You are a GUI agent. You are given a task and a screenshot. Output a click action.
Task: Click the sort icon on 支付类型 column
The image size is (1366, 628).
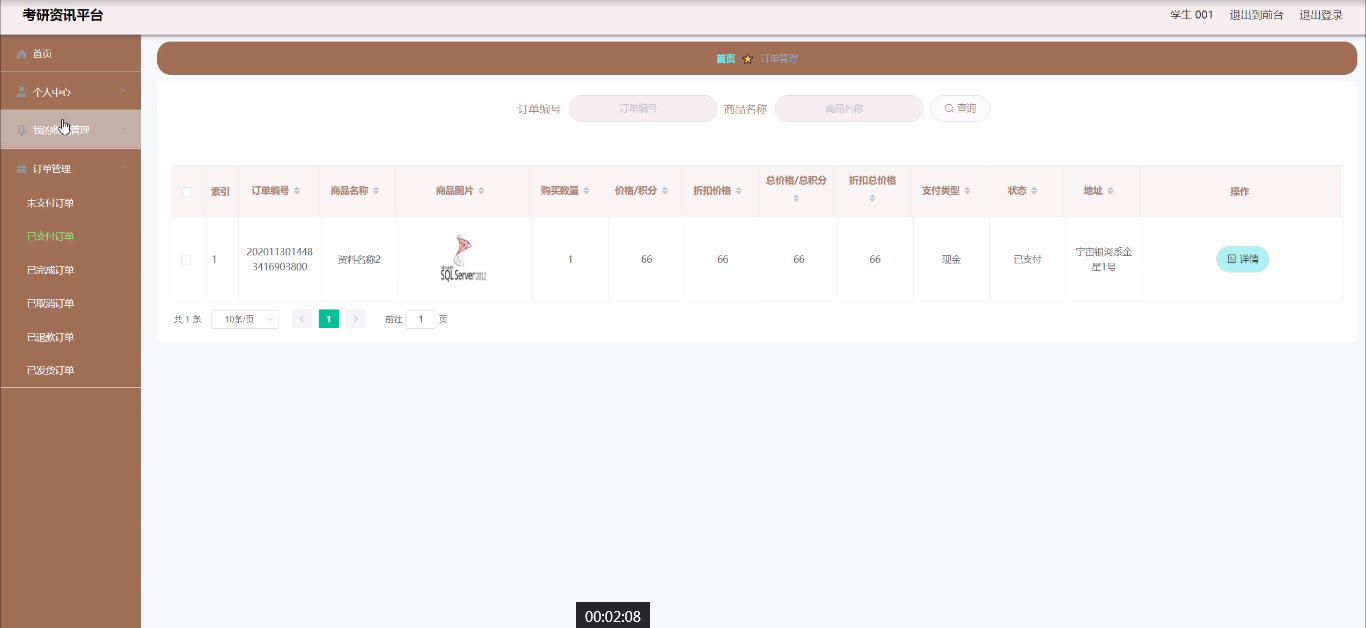(968, 191)
